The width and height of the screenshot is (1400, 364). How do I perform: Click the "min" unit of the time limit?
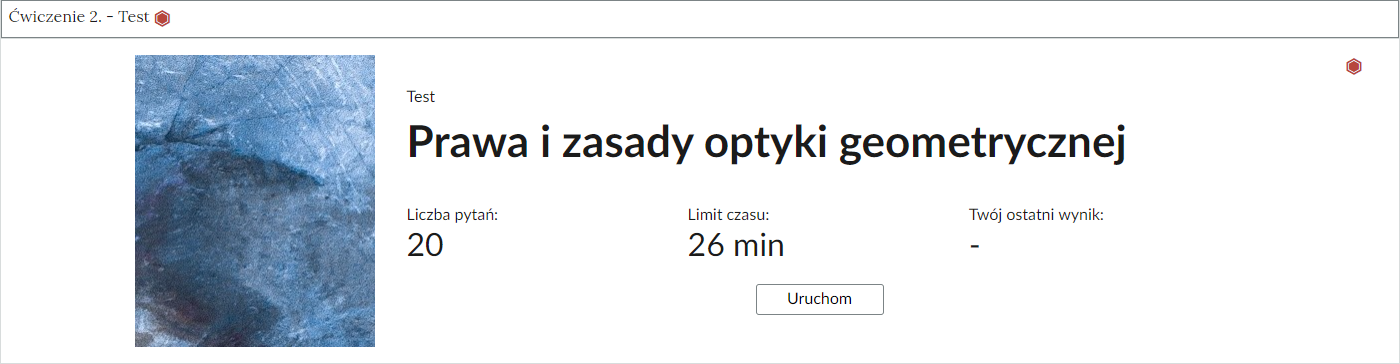click(760, 245)
